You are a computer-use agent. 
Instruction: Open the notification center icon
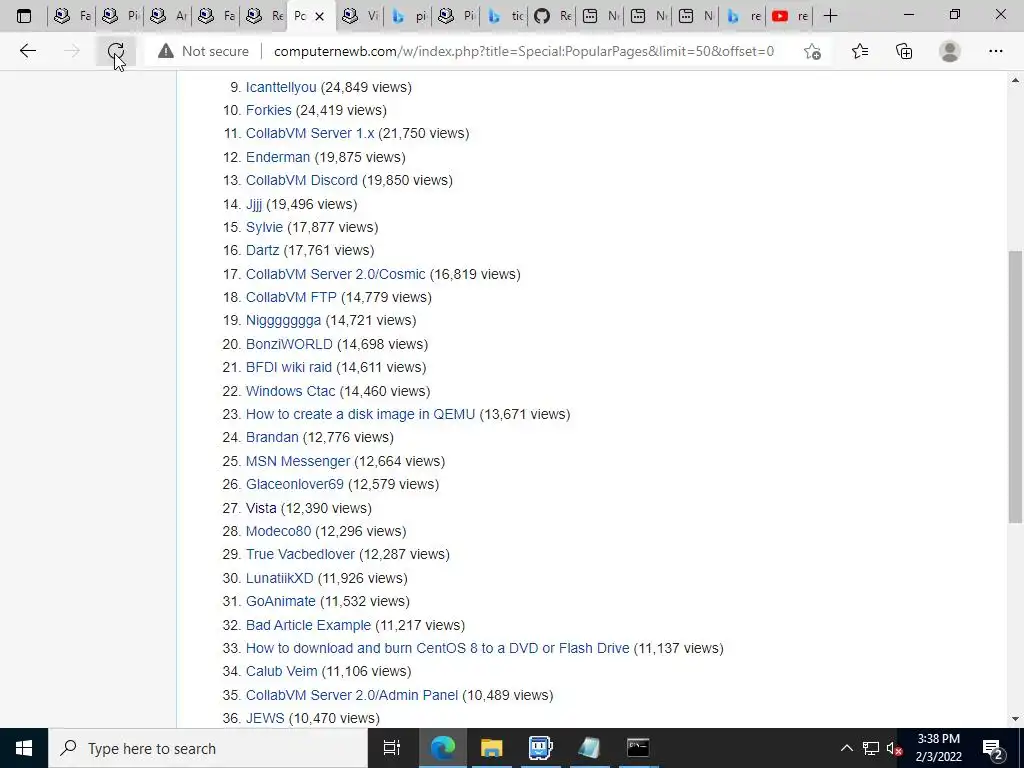pos(993,748)
